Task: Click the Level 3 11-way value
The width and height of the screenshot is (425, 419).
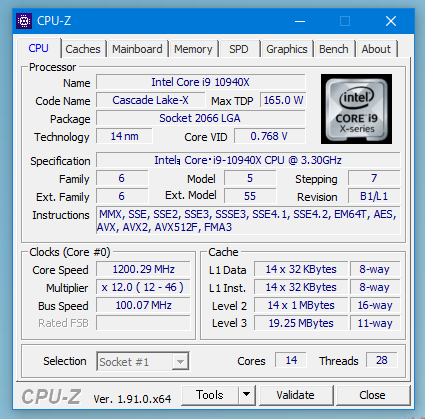Action: click(375, 323)
